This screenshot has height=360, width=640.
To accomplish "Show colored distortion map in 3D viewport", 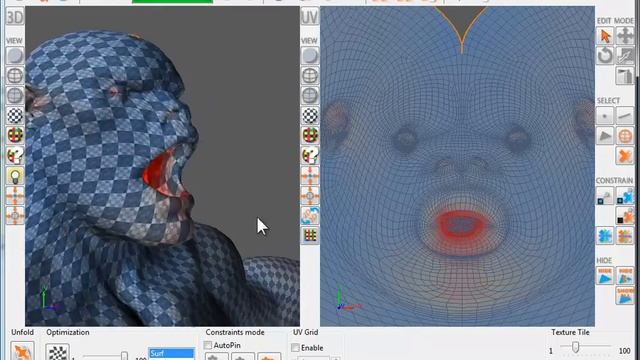I will [x=15, y=135].
